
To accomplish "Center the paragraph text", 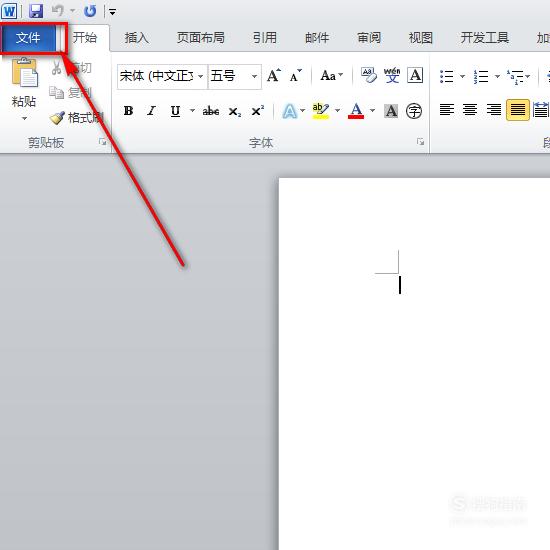I will [470, 110].
